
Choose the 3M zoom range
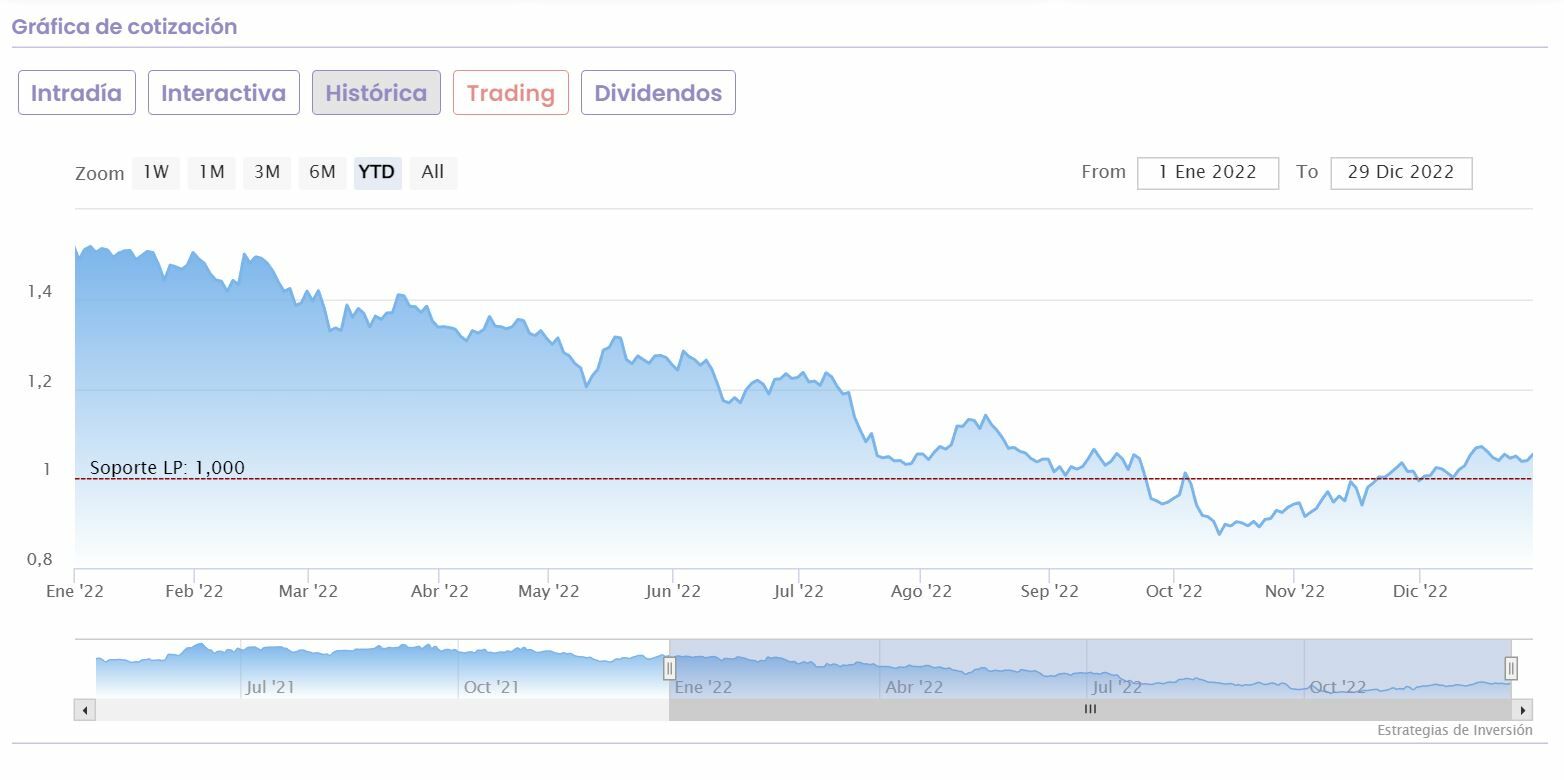tap(266, 172)
